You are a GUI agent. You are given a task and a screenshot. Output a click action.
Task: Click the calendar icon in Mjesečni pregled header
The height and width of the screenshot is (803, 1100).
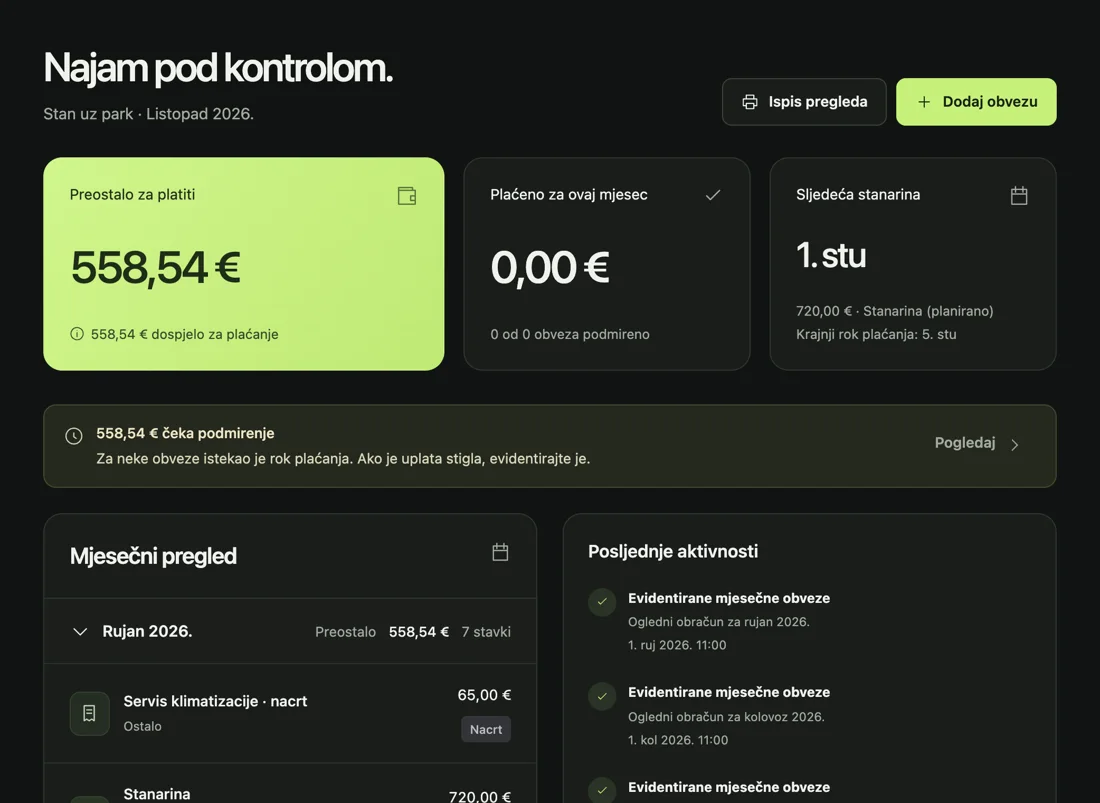pos(500,552)
